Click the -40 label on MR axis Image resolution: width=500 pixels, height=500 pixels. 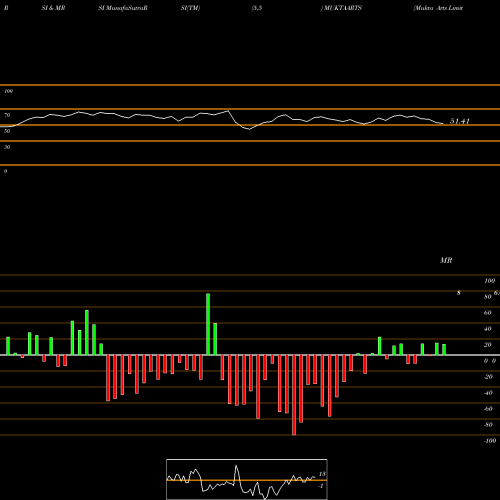(x=488, y=393)
